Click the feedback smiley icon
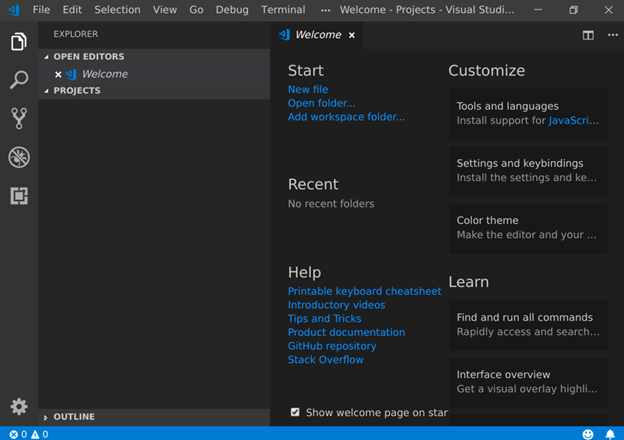This screenshot has height=440, width=624. pos(587,434)
